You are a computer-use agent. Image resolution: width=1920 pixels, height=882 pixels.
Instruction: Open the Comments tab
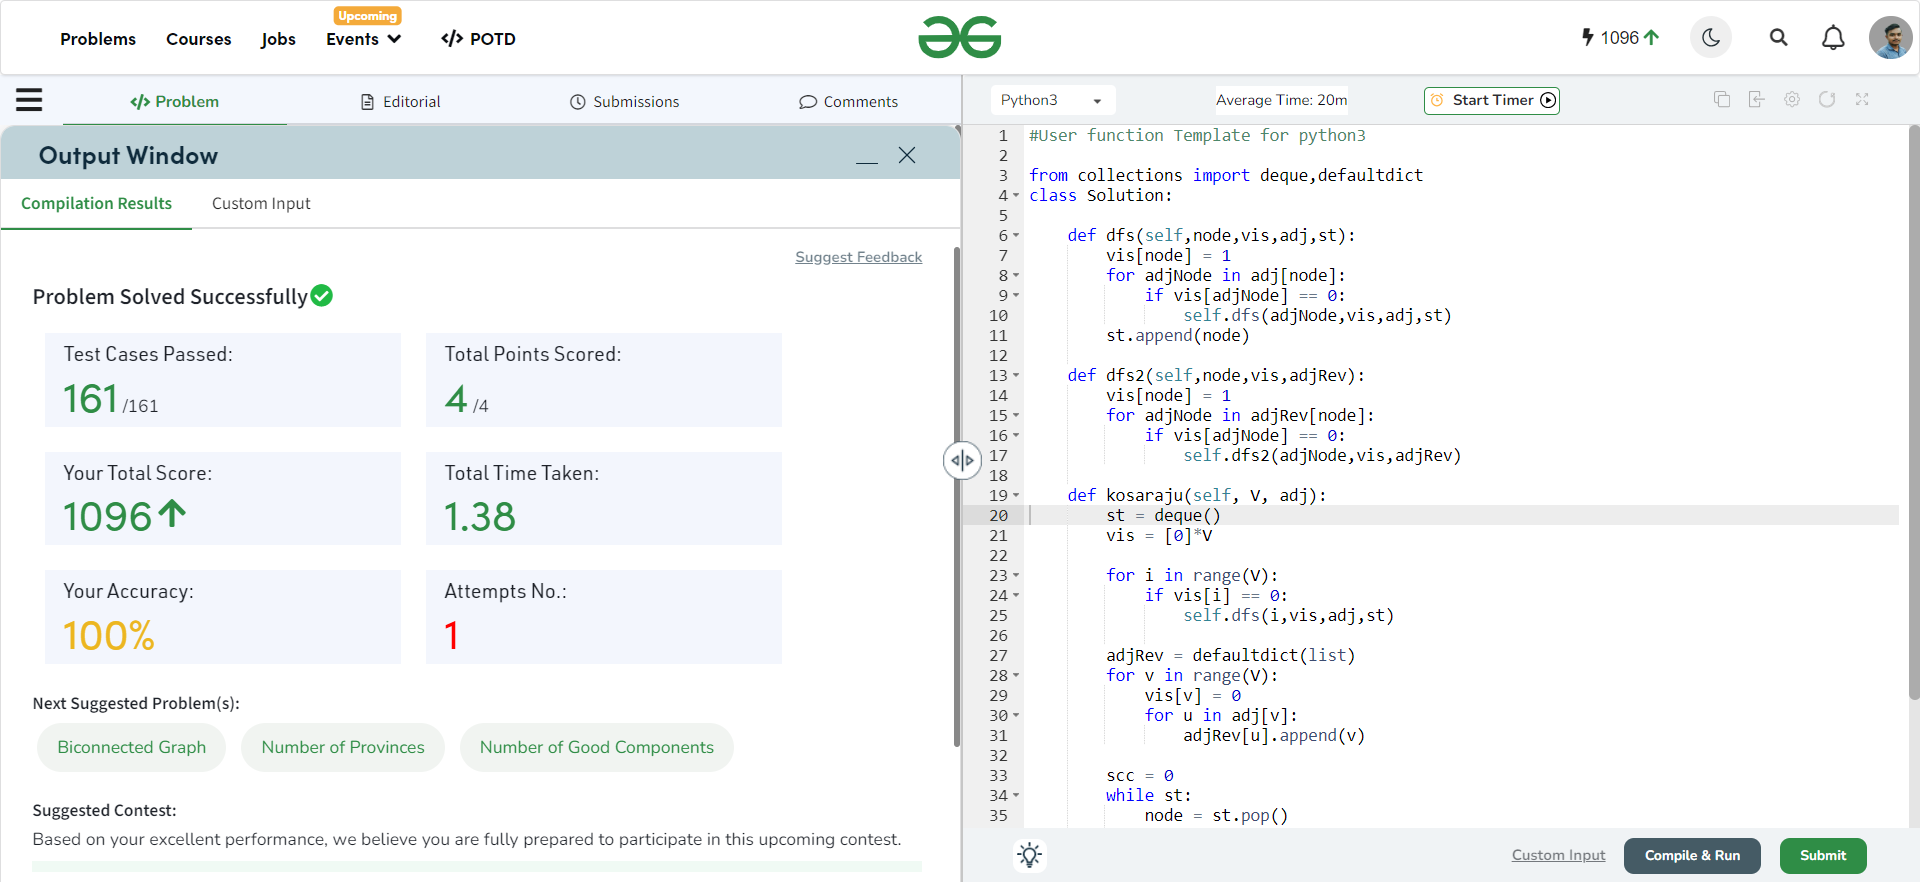click(848, 102)
